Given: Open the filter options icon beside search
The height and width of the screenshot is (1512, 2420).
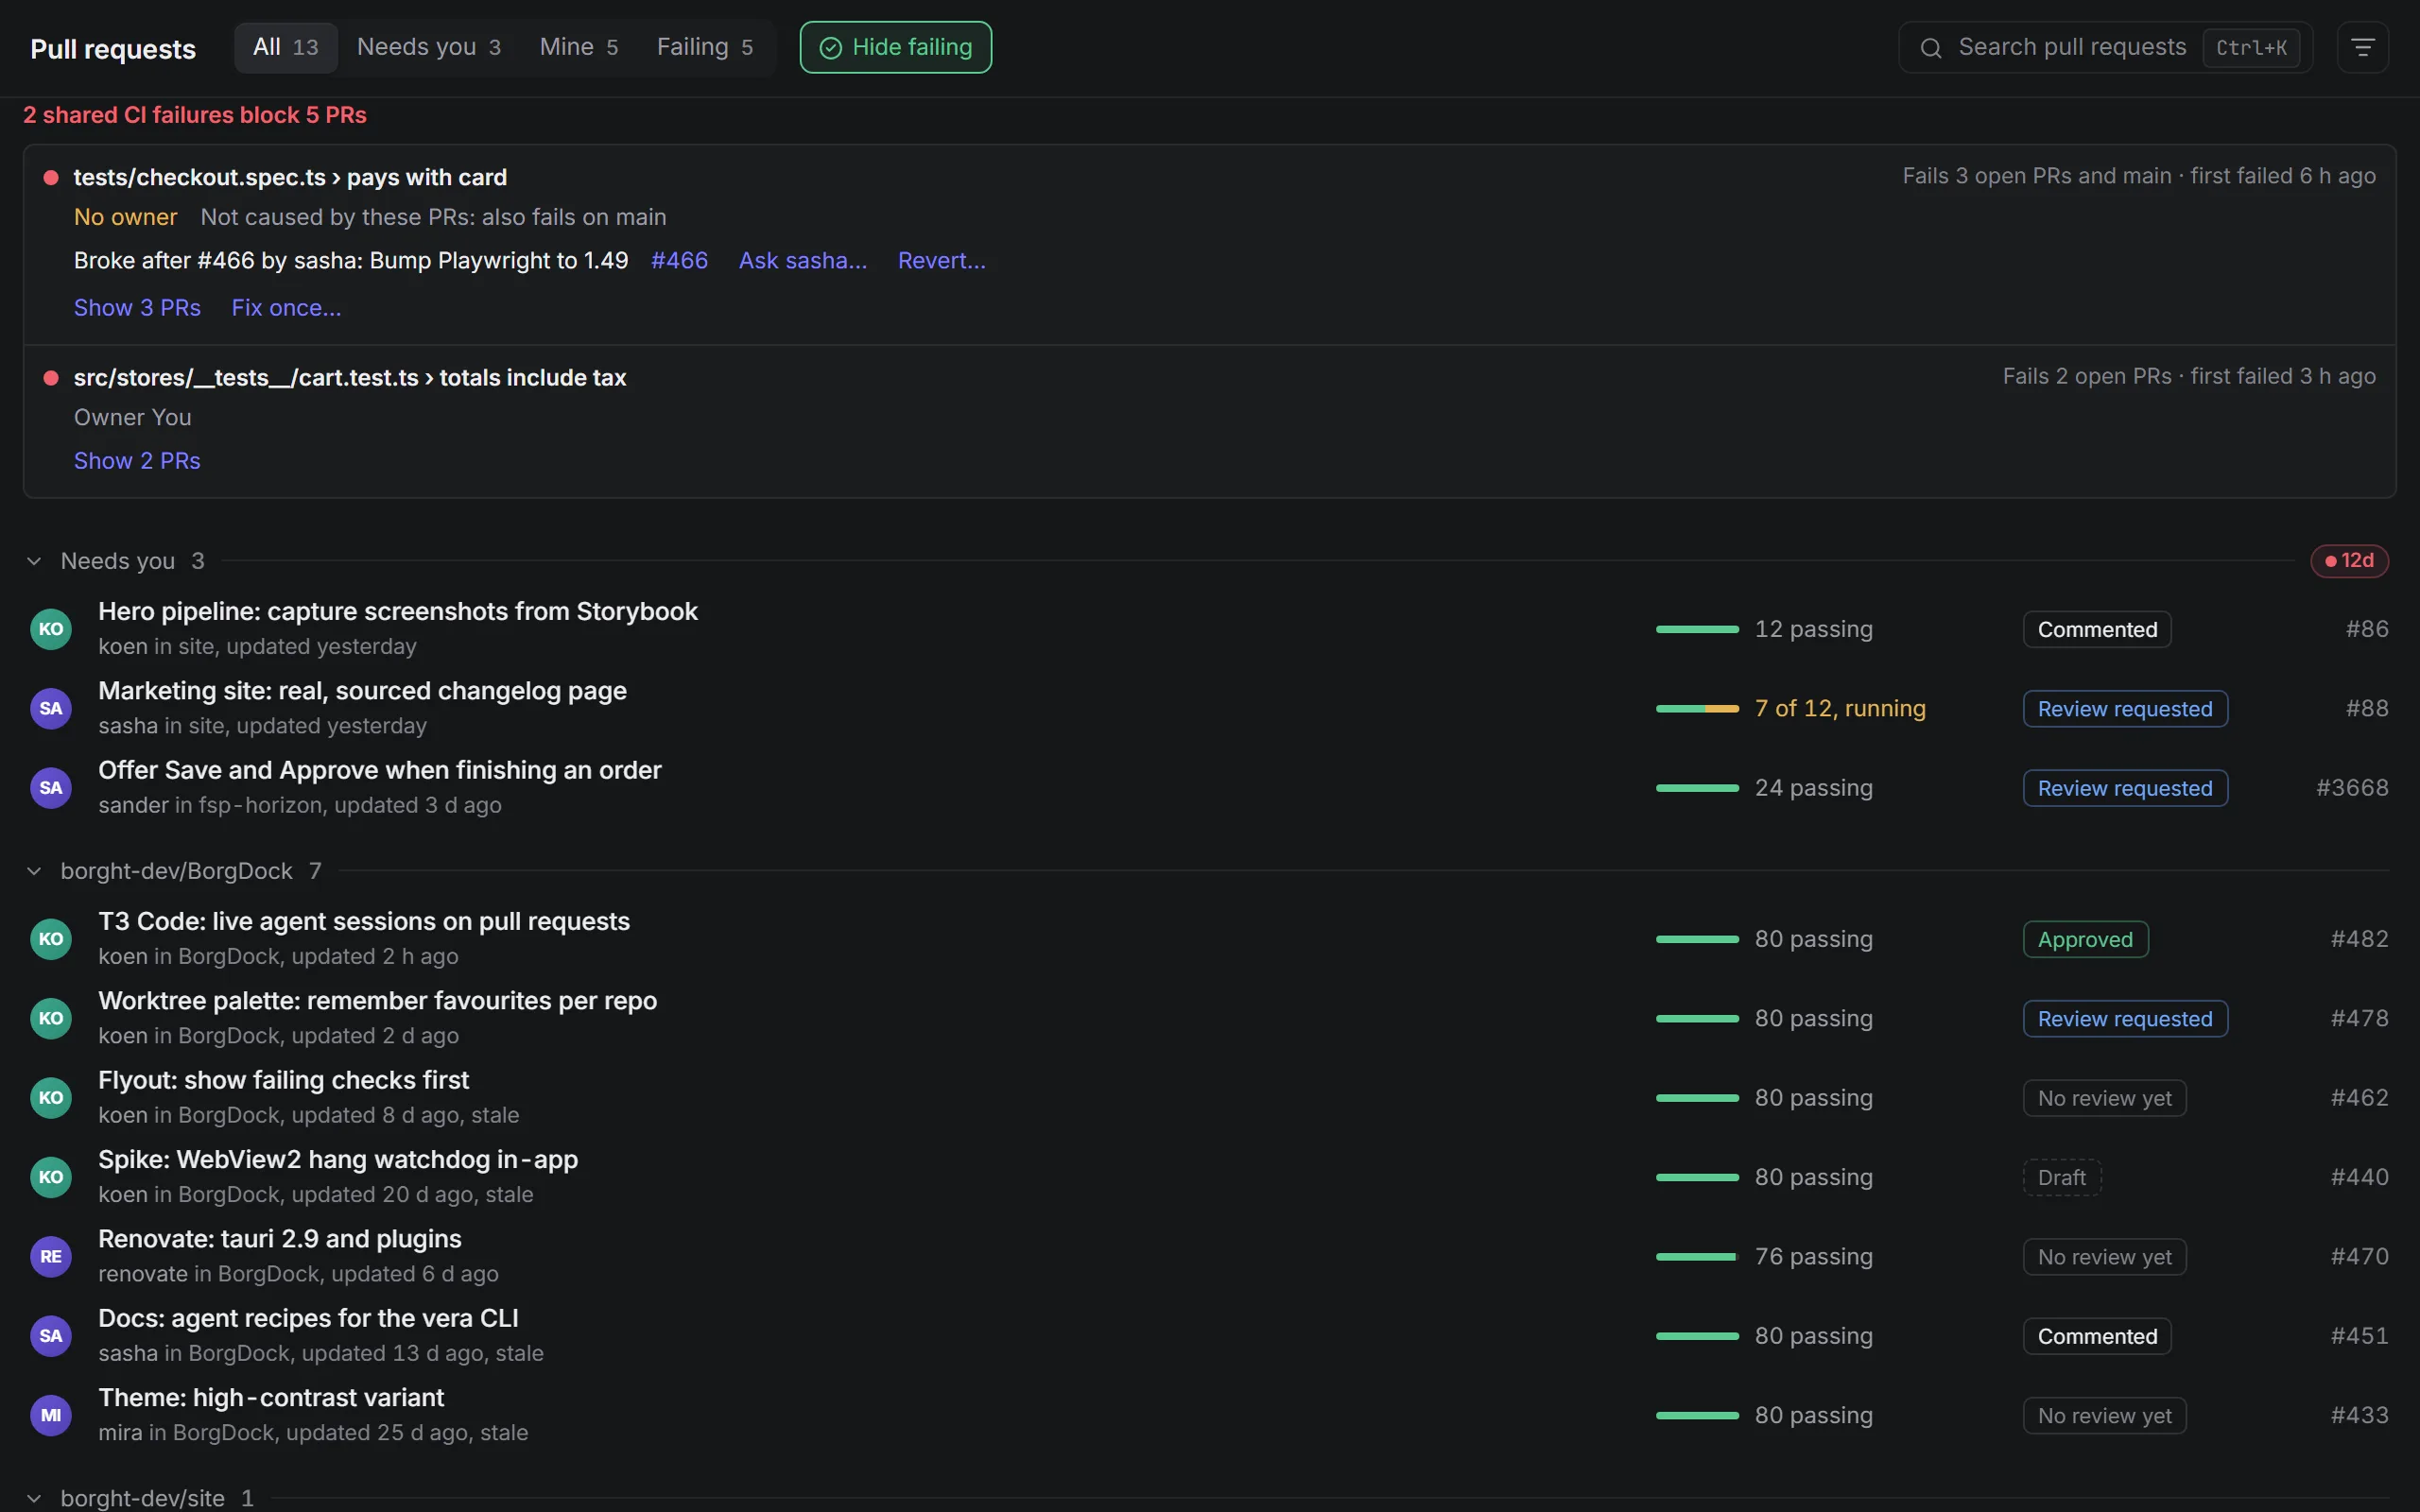Looking at the screenshot, I should (x=2362, y=47).
